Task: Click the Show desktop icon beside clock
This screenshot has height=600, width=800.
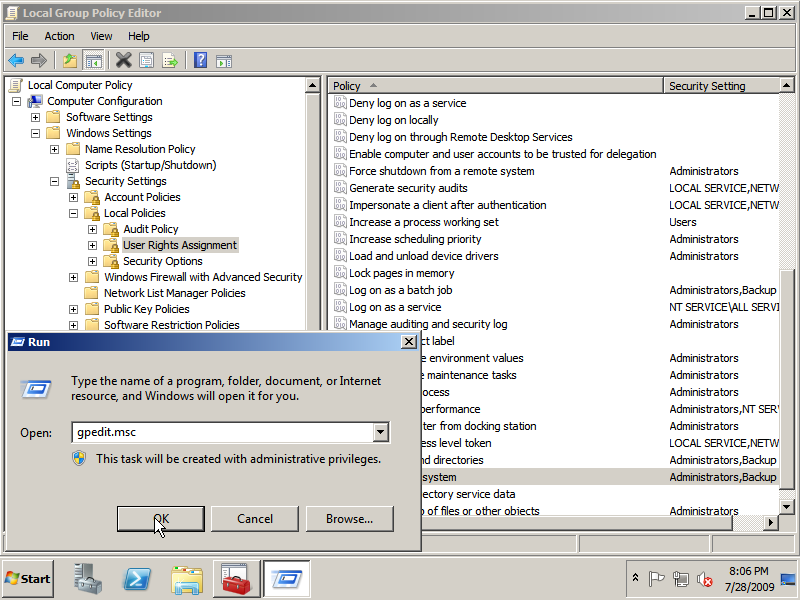Action: [x=788, y=579]
